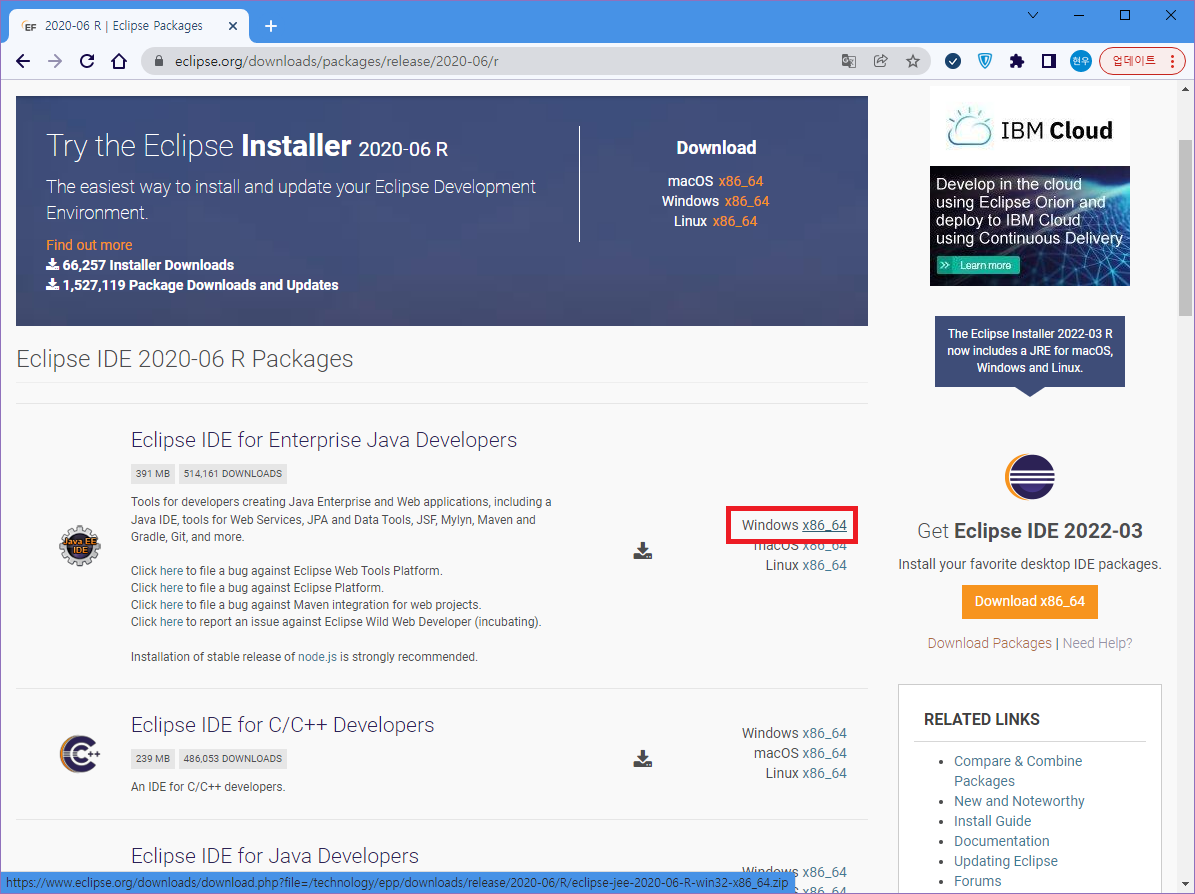Viewport: 1195px width, 894px height.
Task: Download C/C++ macOS x86_64 package
Action: [x=824, y=753]
